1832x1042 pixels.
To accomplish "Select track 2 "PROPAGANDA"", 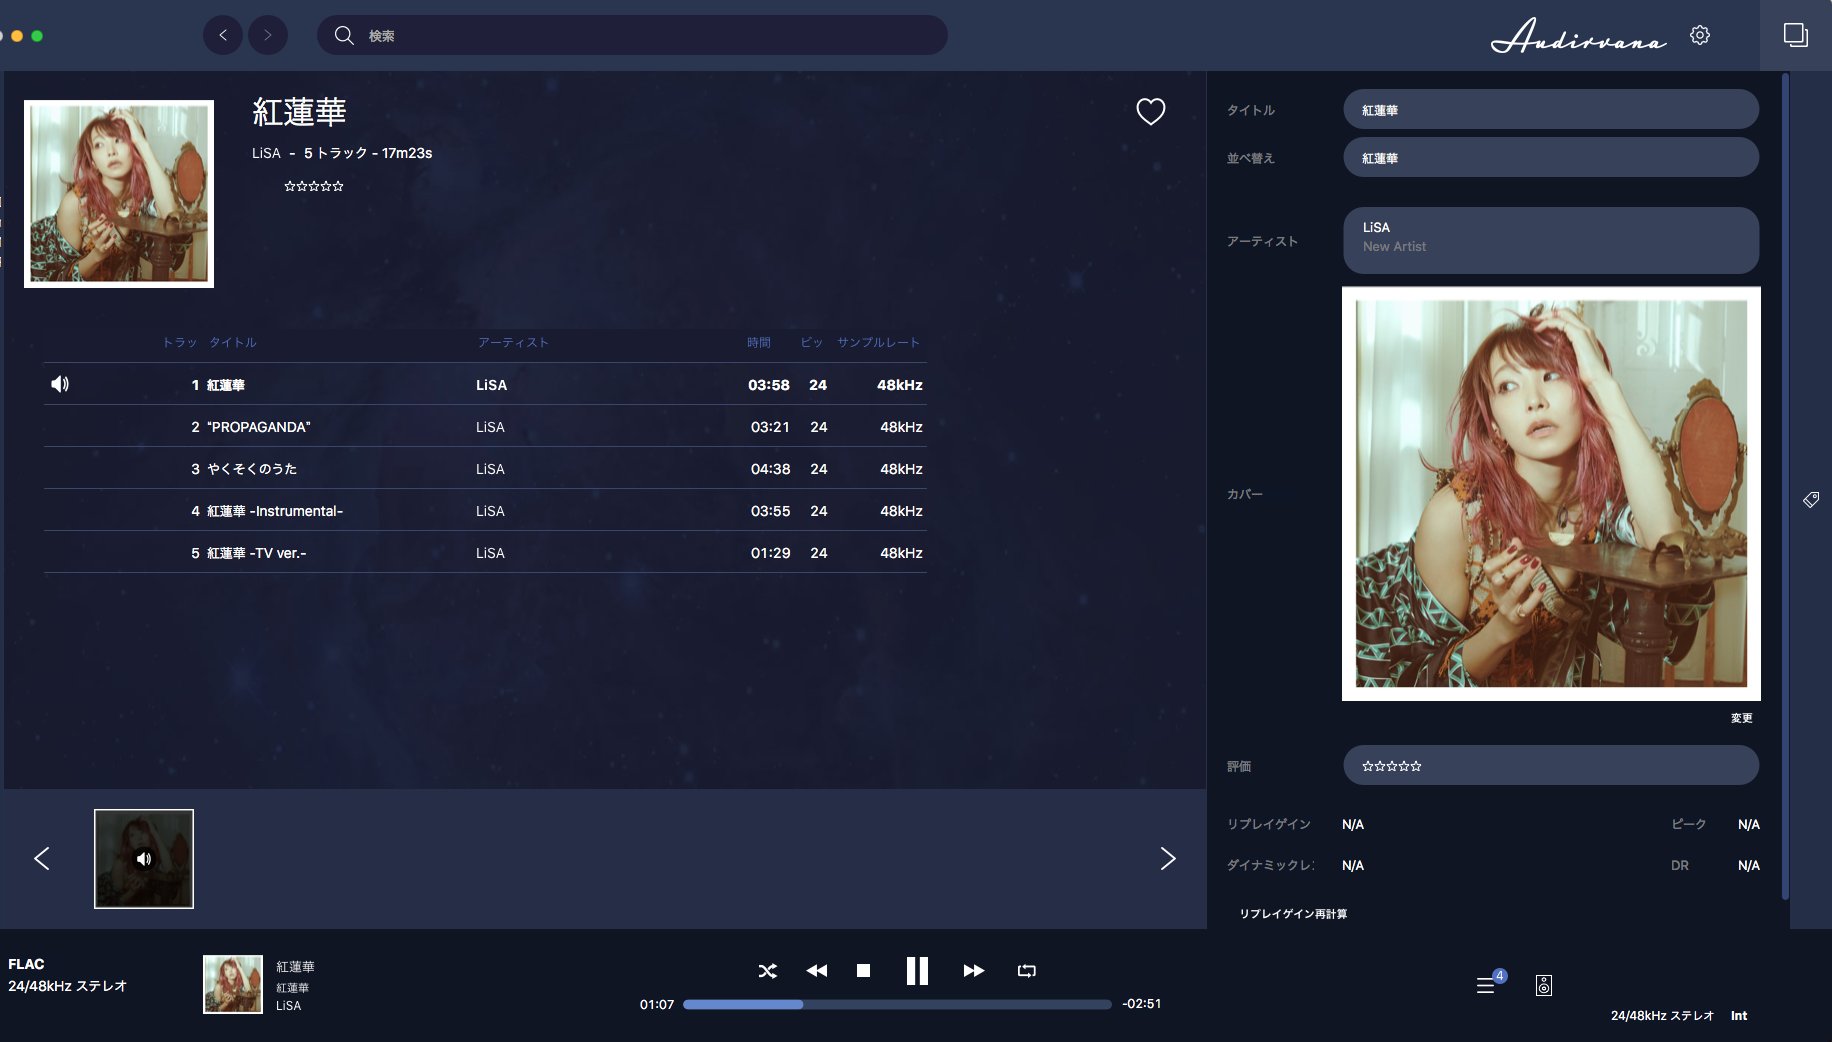I will point(485,426).
